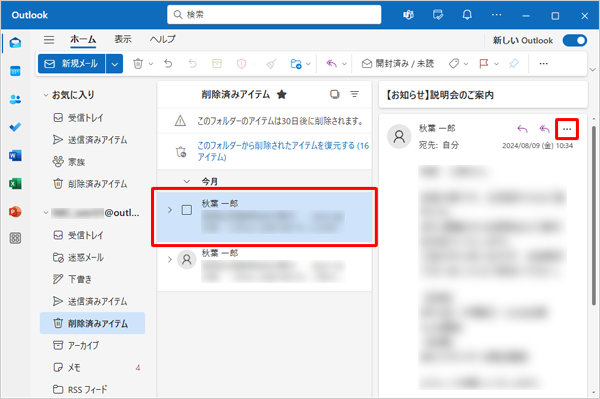Open the To Do checkmark icon
Screen dimensions: 600x399
pyautogui.click(x=15, y=127)
